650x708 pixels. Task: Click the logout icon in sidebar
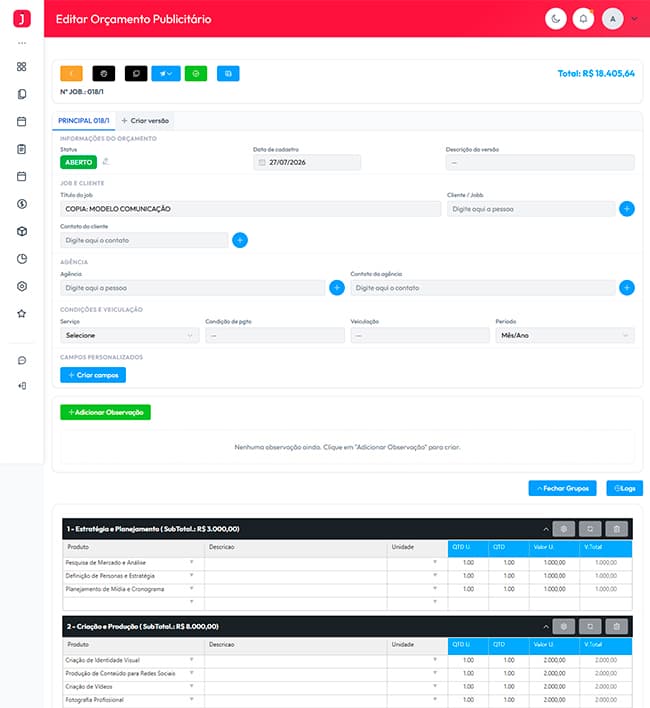[x=22, y=386]
